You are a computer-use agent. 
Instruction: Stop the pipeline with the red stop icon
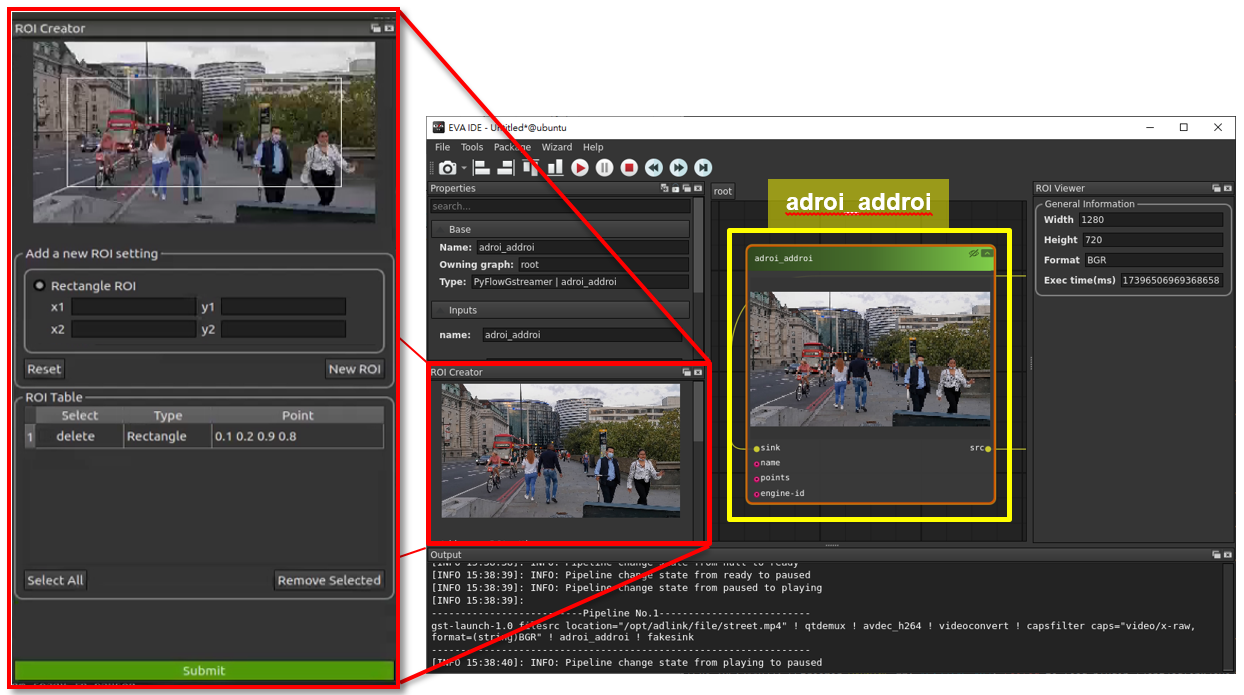coord(629,168)
